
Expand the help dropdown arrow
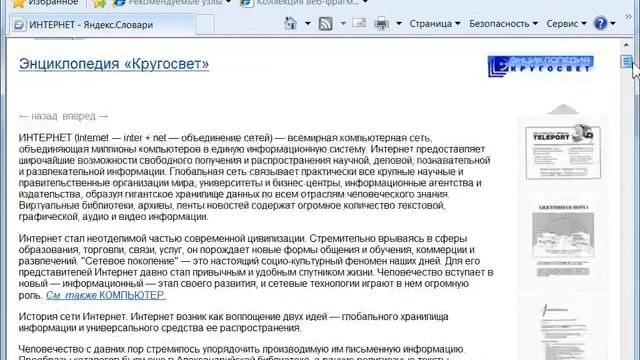(613, 24)
